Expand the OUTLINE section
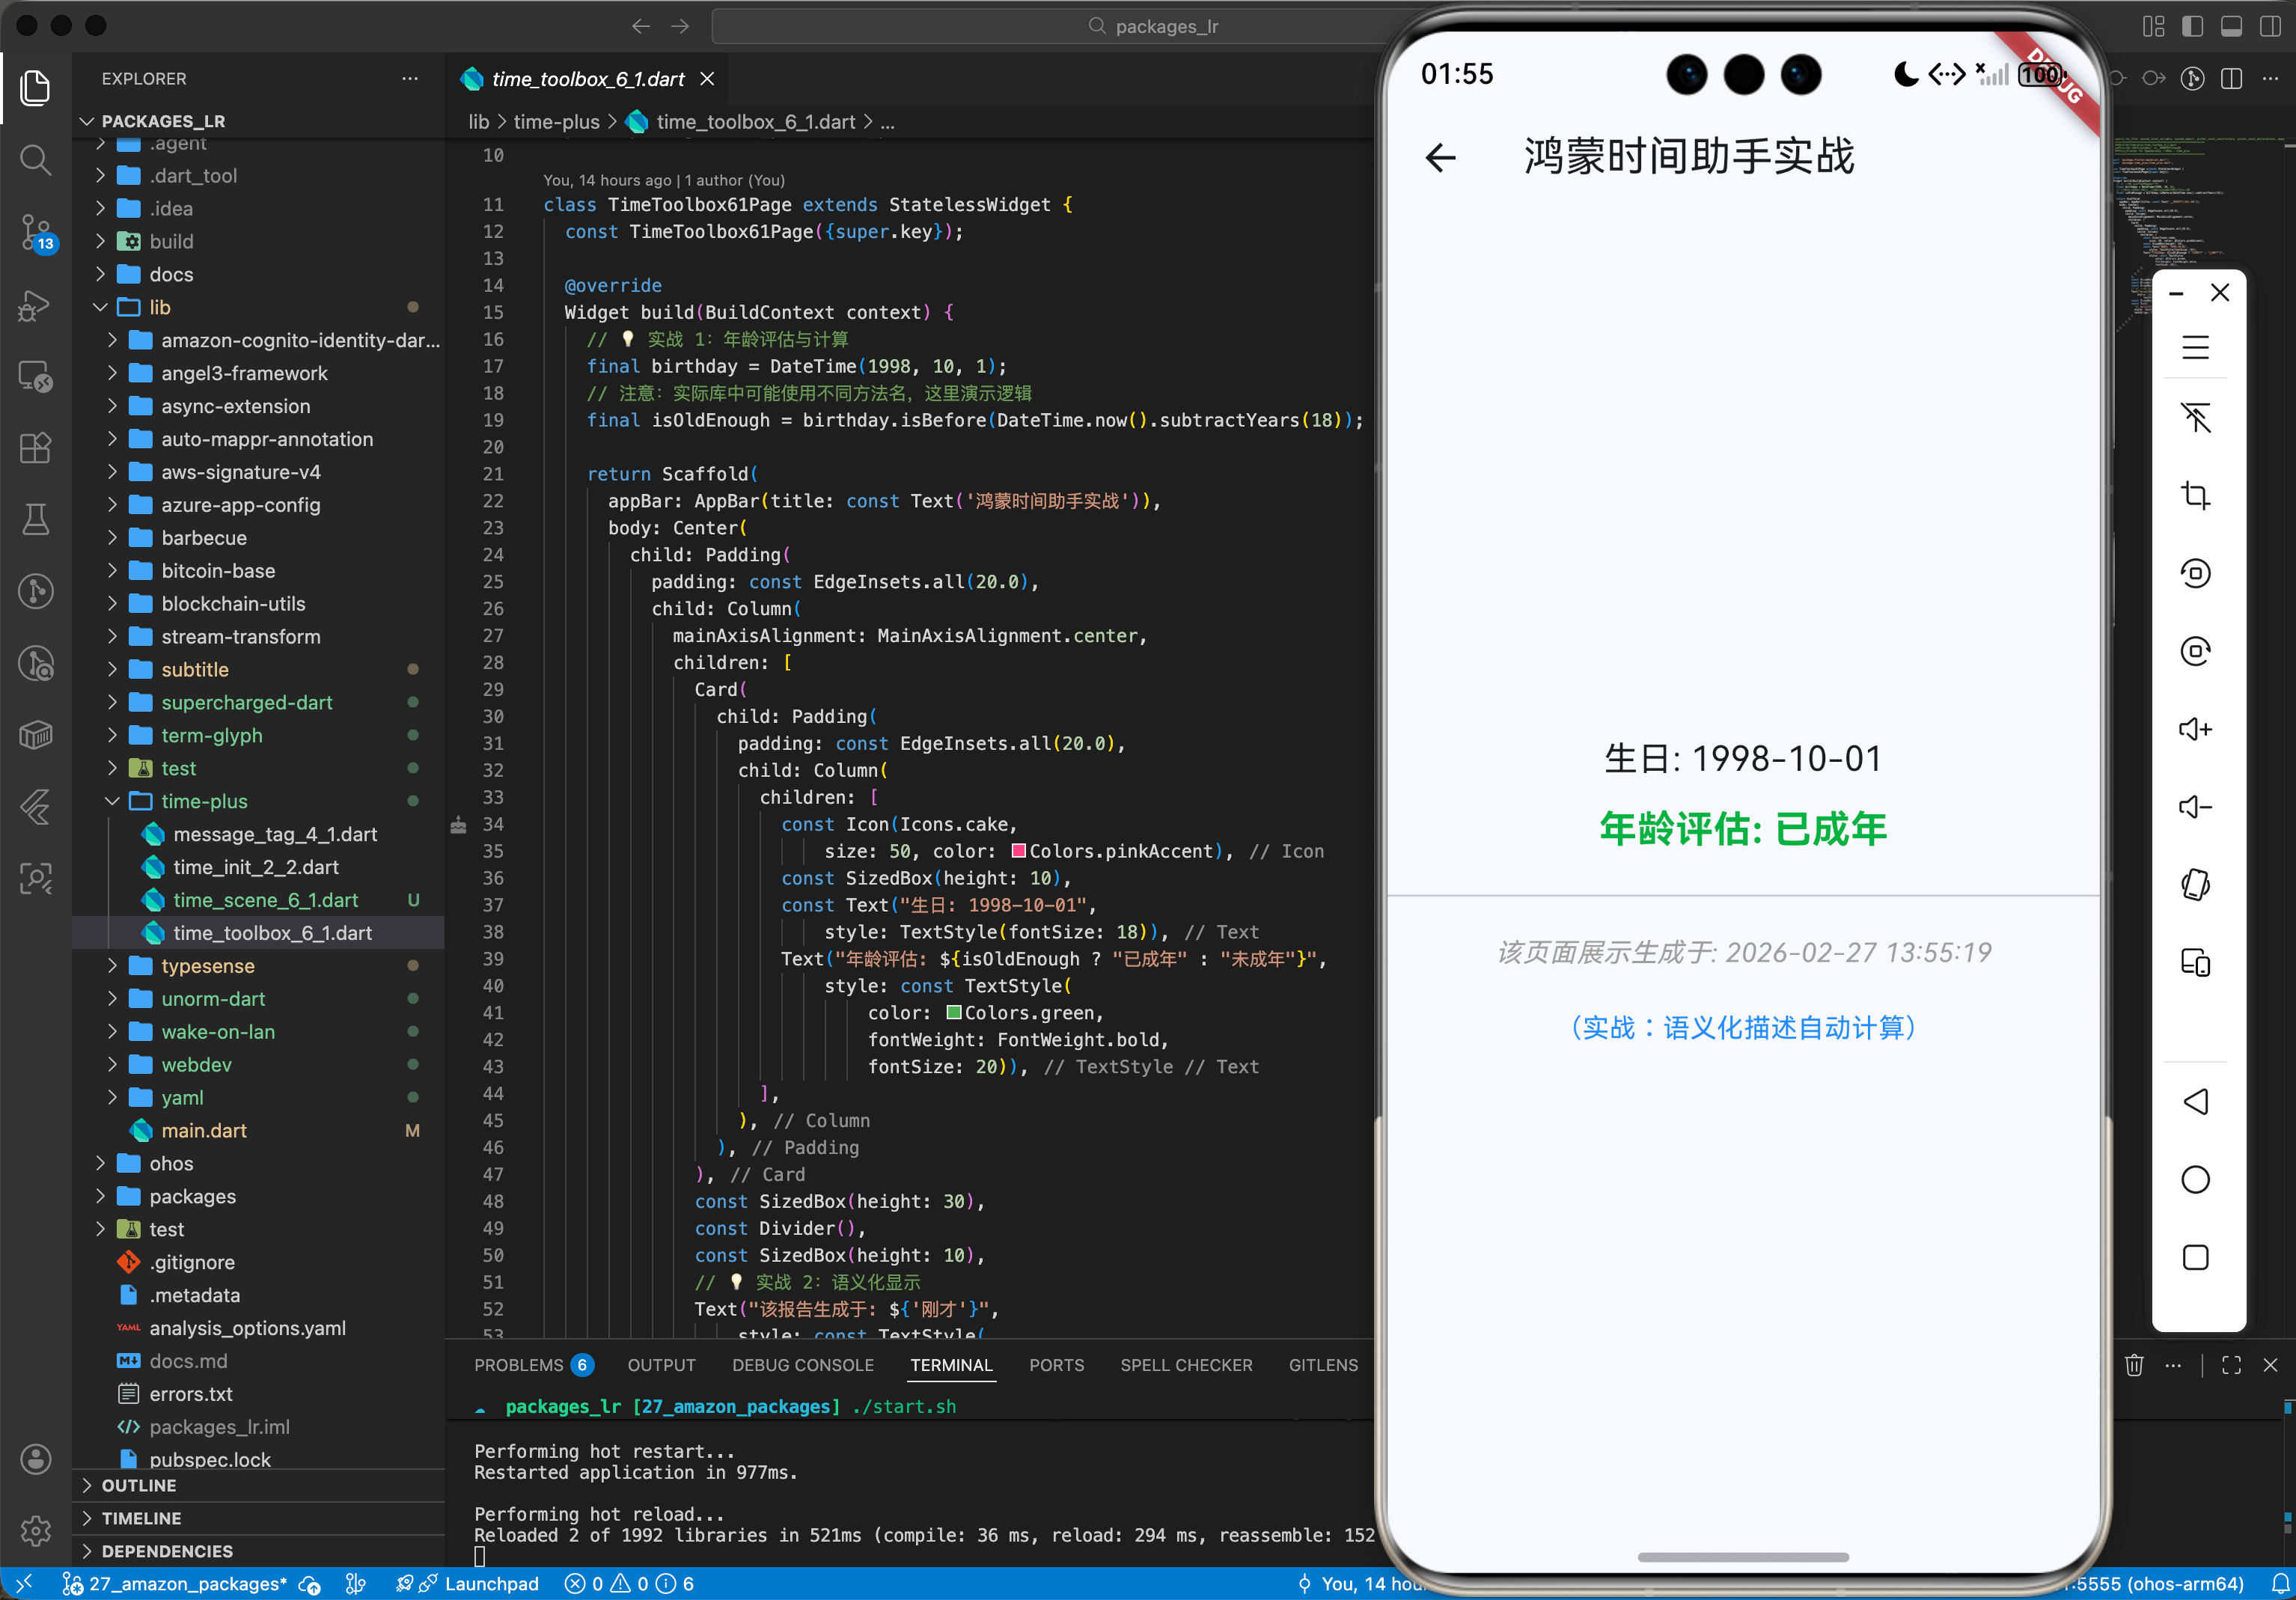2296x1600 pixels. coord(138,1485)
